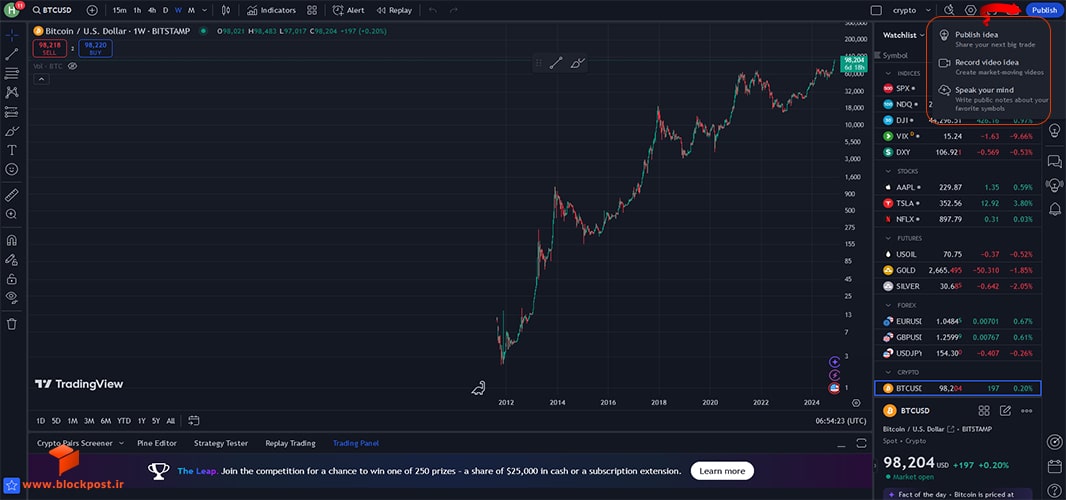Open the symbol details three-dots menu
The width and height of the screenshot is (1066, 500).
tap(1027, 411)
